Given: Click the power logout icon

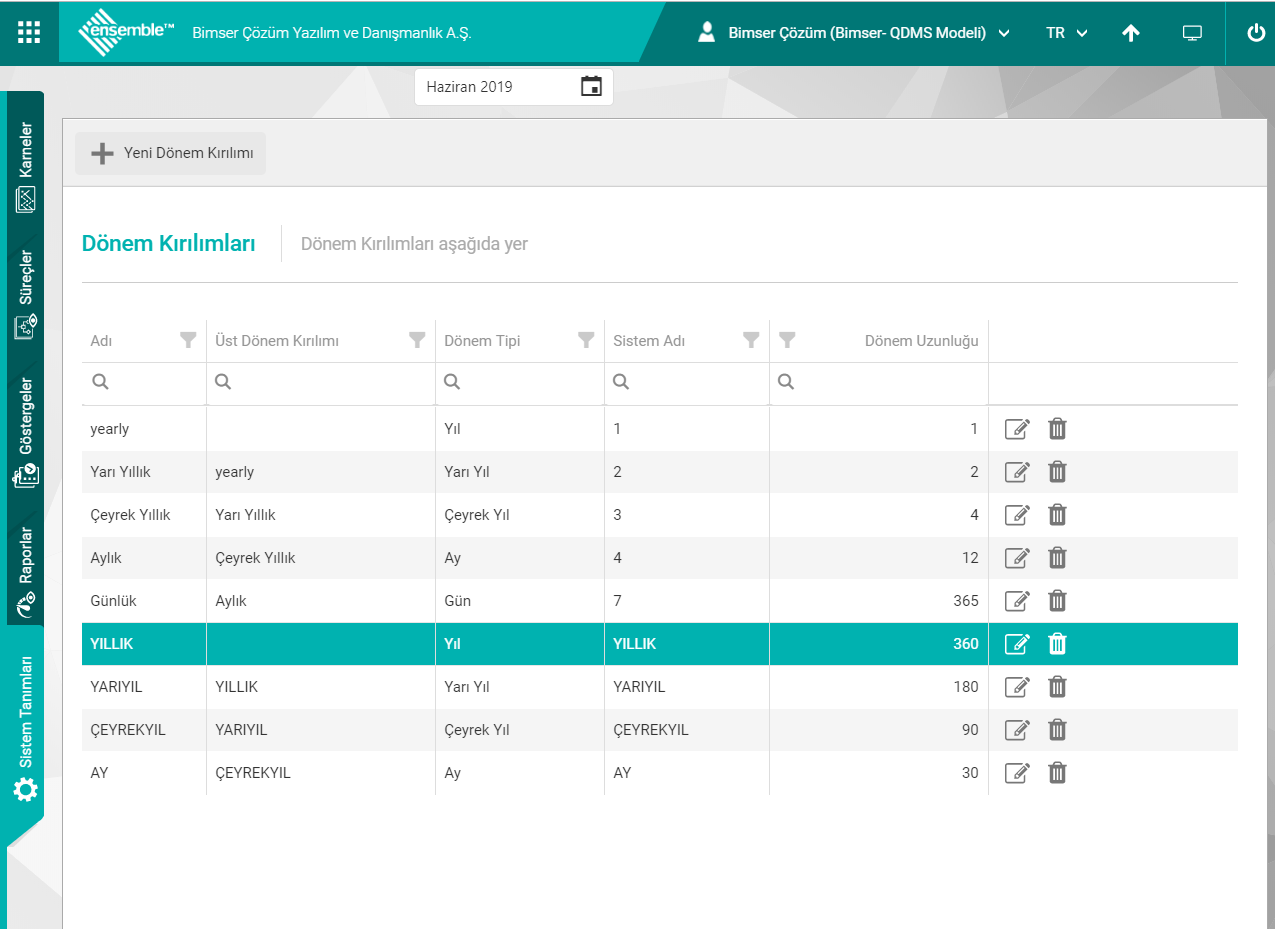Looking at the screenshot, I should point(1256,32).
